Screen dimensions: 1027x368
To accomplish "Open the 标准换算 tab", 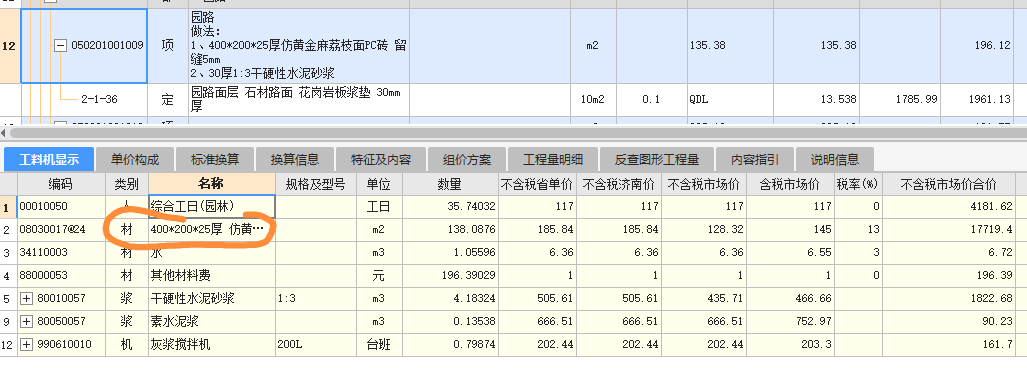I will pos(215,159).
